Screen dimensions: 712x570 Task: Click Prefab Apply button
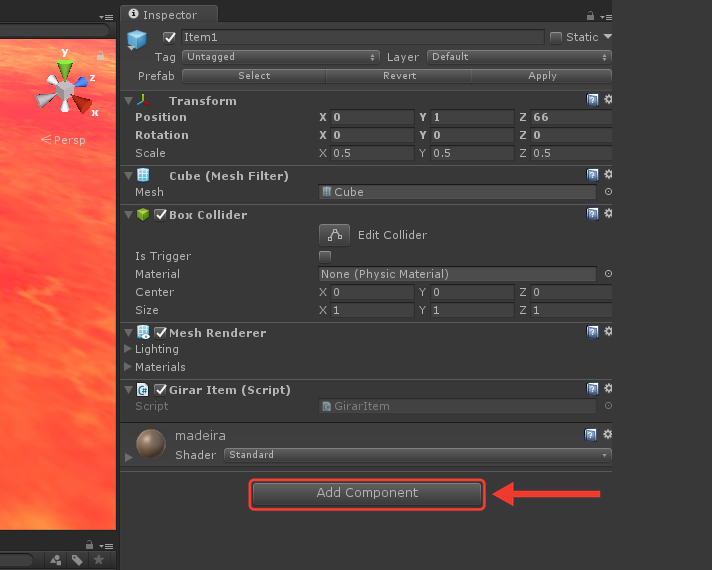542,76
